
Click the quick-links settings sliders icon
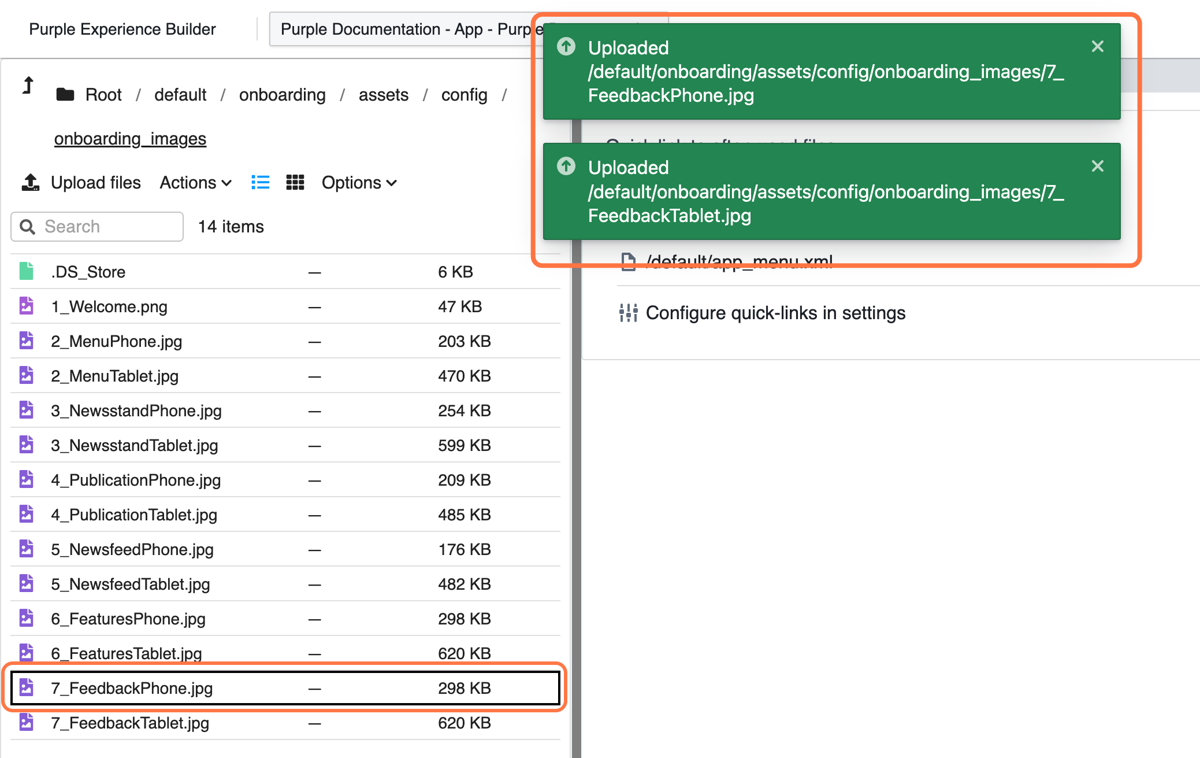[628, 313]
